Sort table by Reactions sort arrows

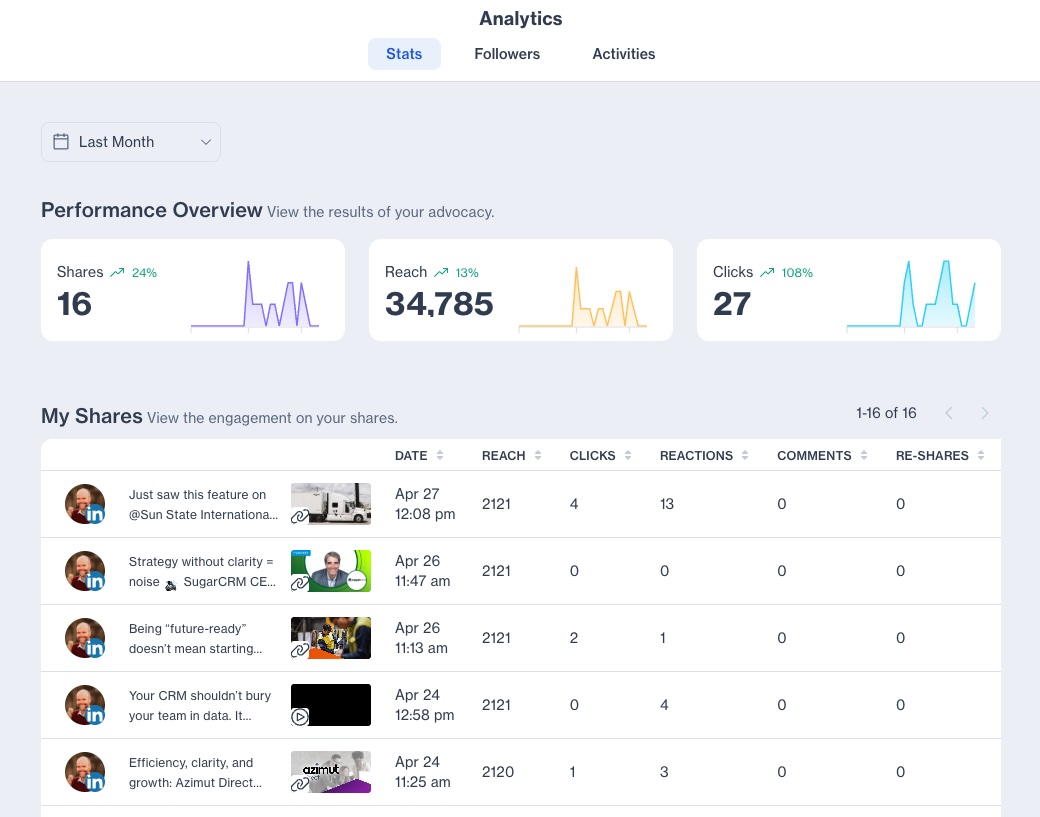coord(745,455)
